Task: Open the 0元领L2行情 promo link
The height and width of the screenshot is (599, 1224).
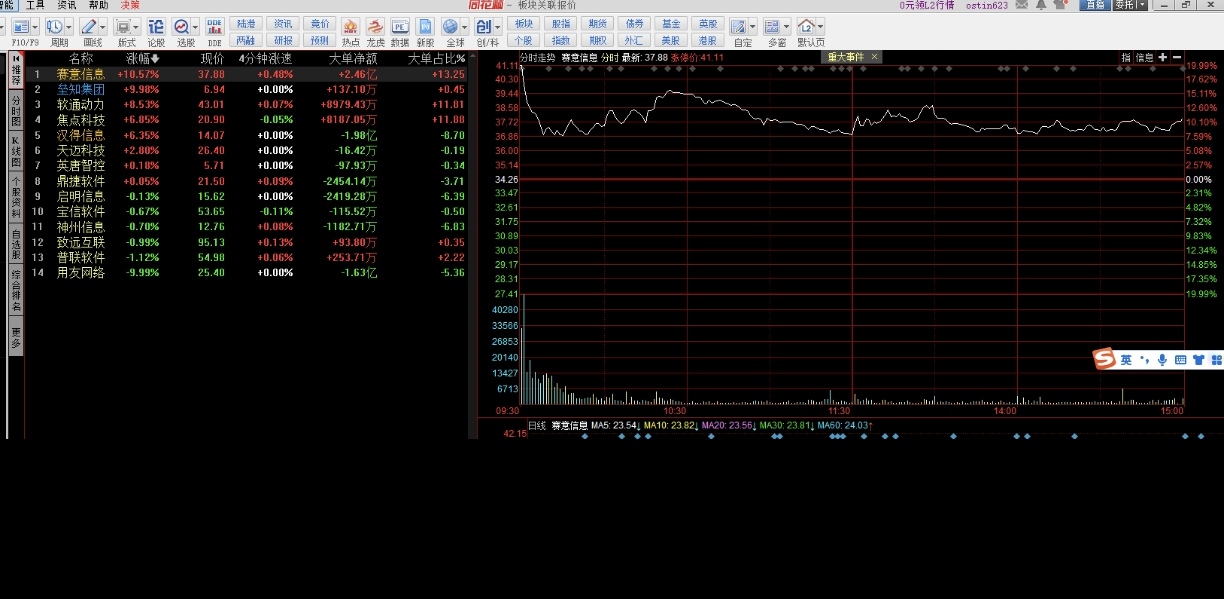Action: click(927, 5)
